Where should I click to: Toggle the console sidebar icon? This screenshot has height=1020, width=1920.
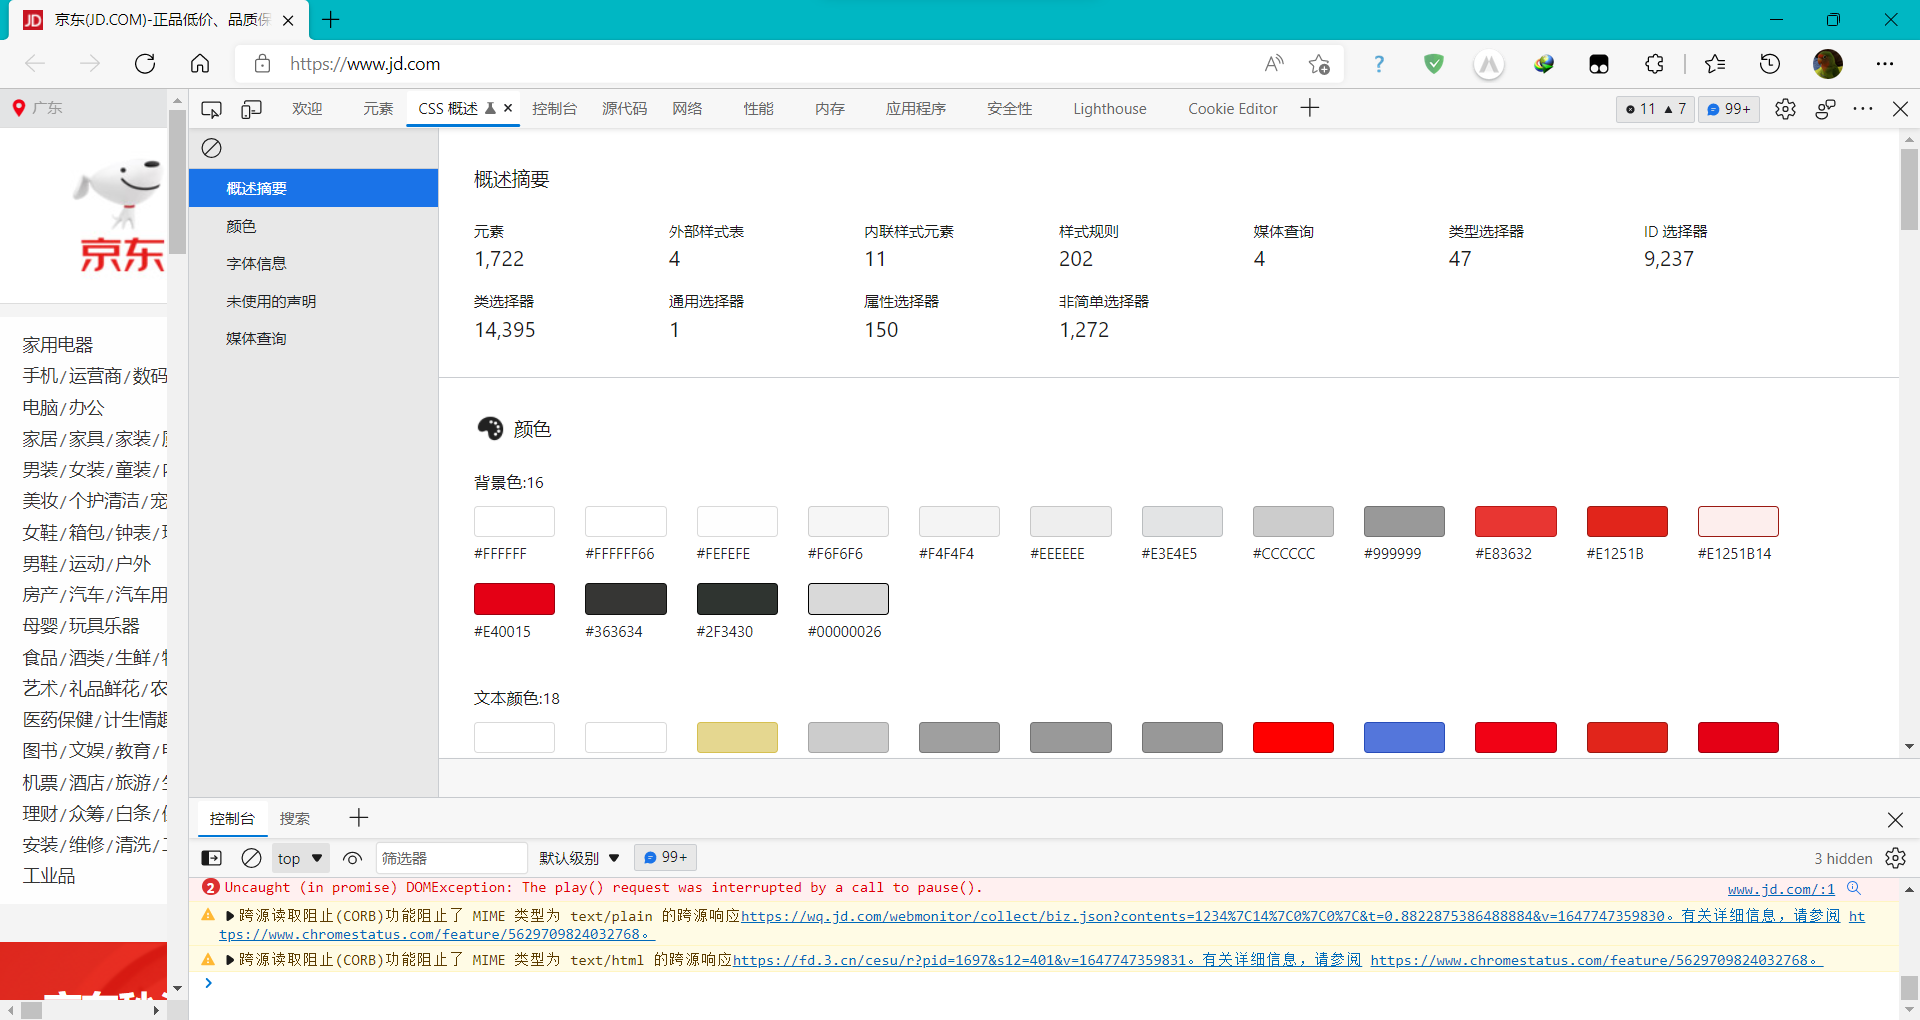coord(212,858)
